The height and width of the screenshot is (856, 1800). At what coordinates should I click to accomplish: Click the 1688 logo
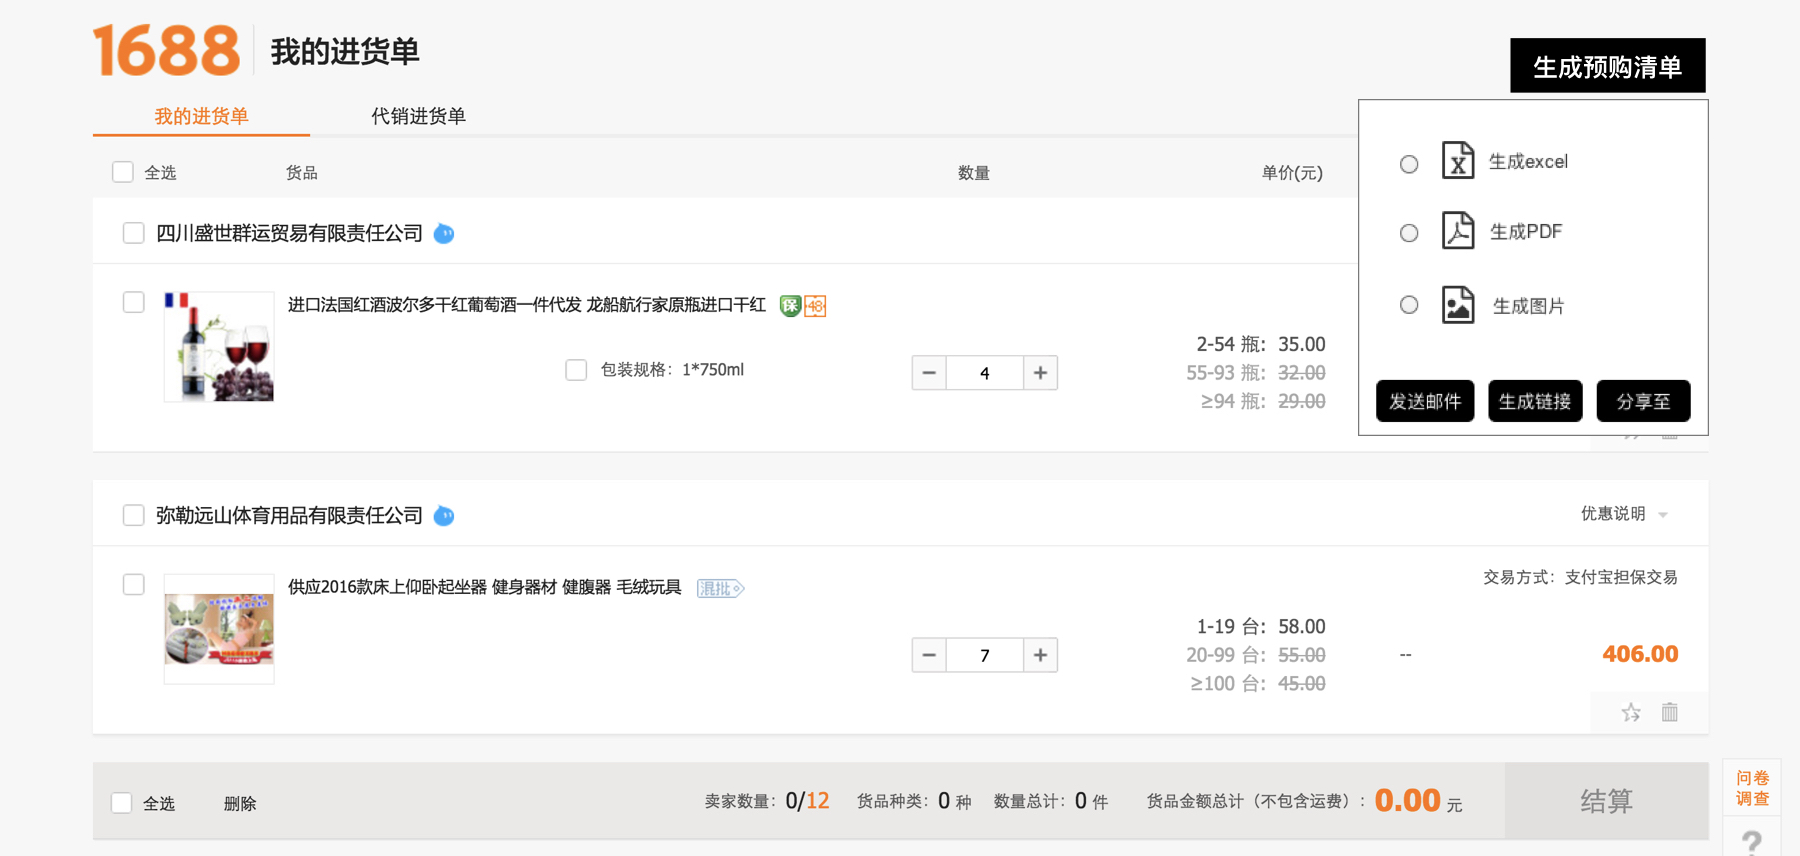click(x=166, y=51)
